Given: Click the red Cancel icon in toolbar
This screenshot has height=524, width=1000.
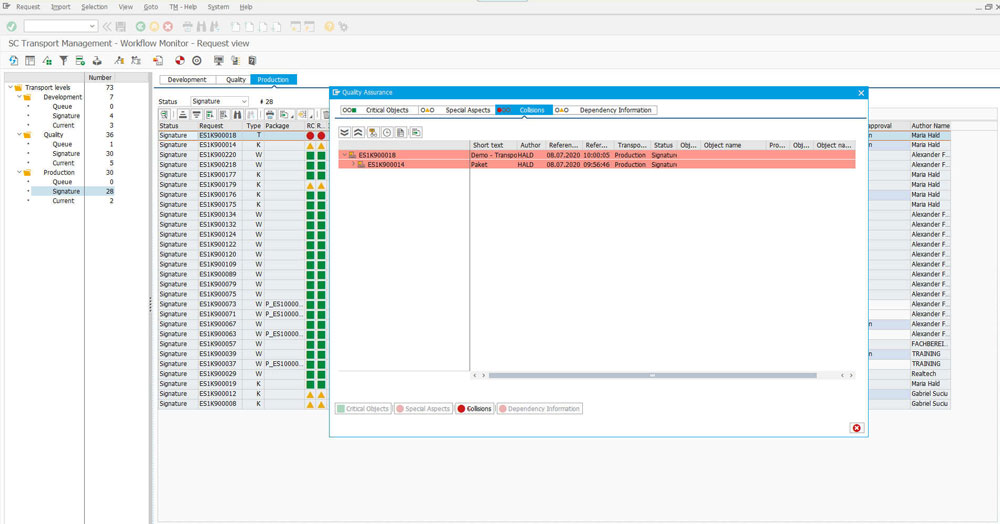Looking at the screenshot, I should pyautogui.click(x=168, y=26).
